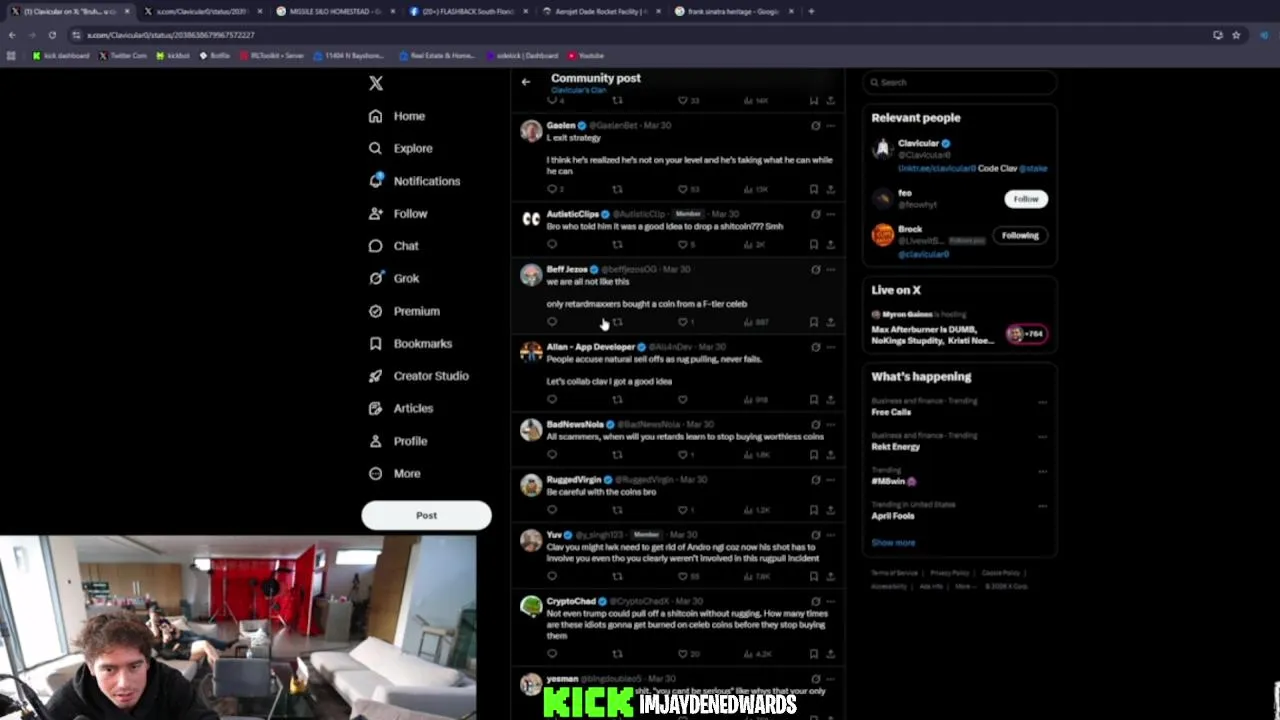Open the #MBwin trending topic

894,481
